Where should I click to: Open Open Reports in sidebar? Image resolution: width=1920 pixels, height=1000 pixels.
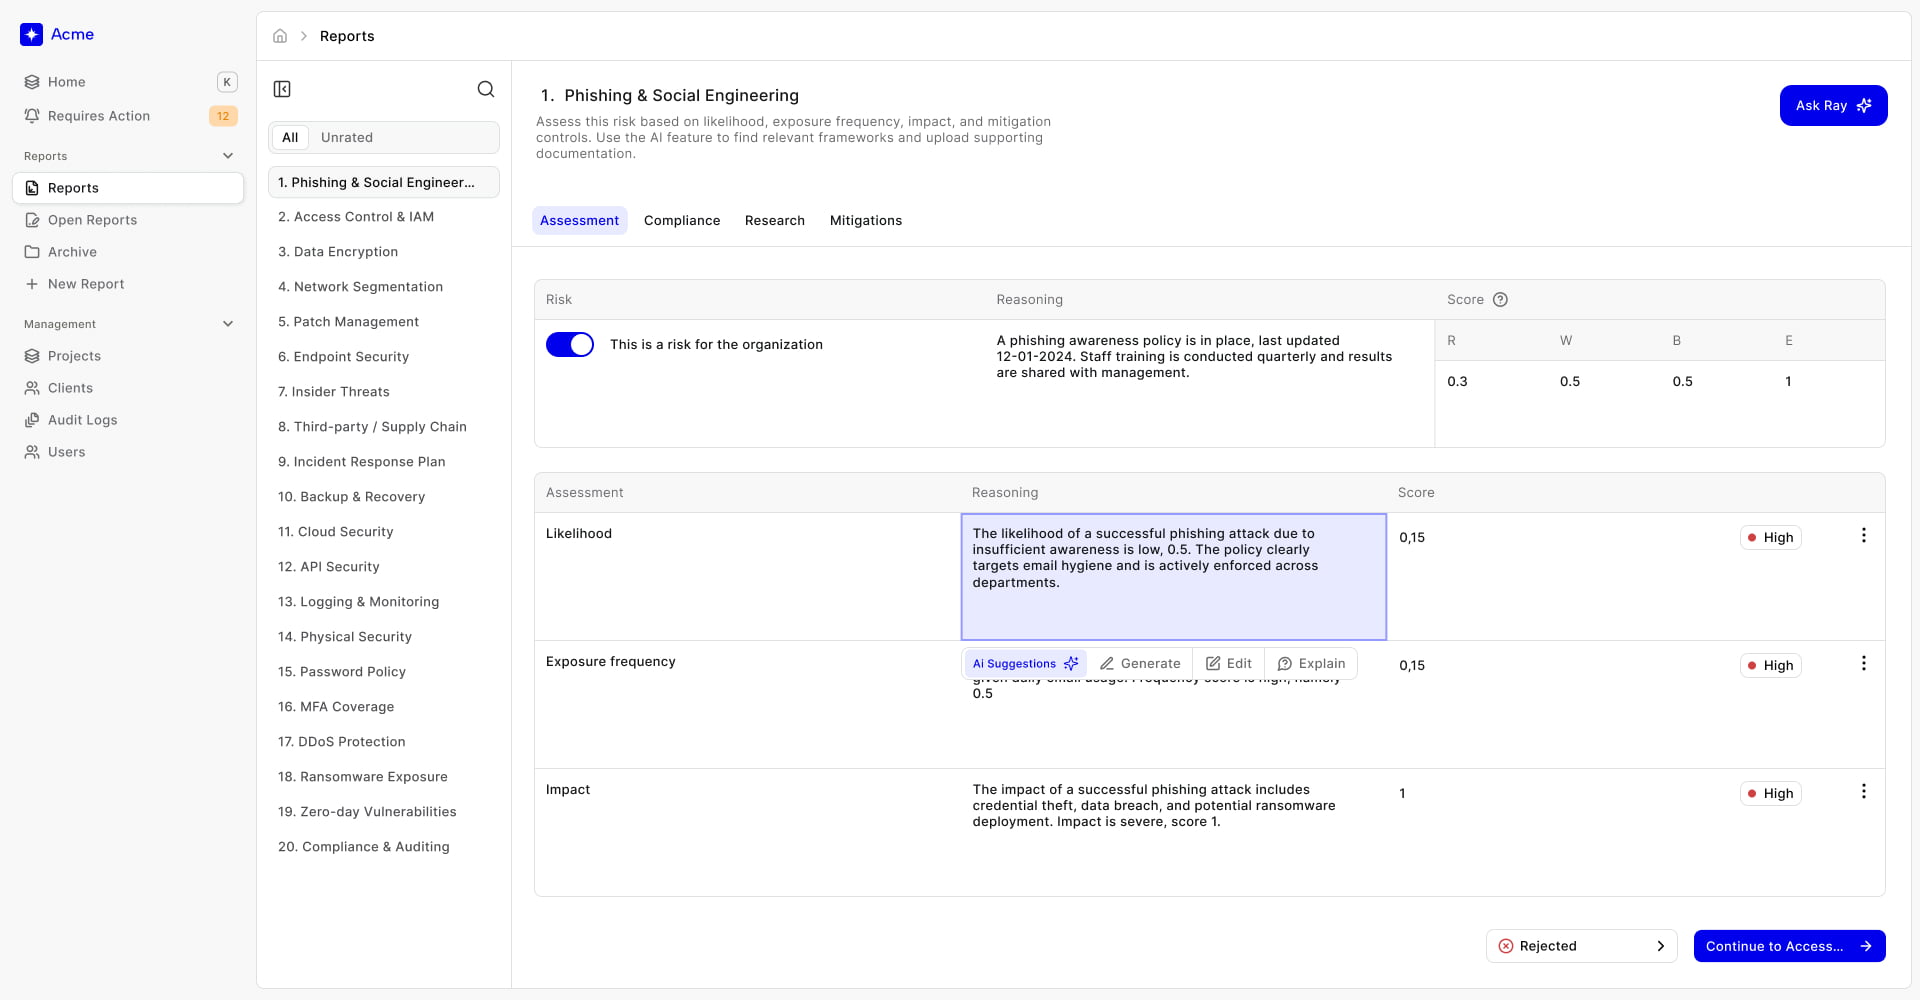point(128,220)
